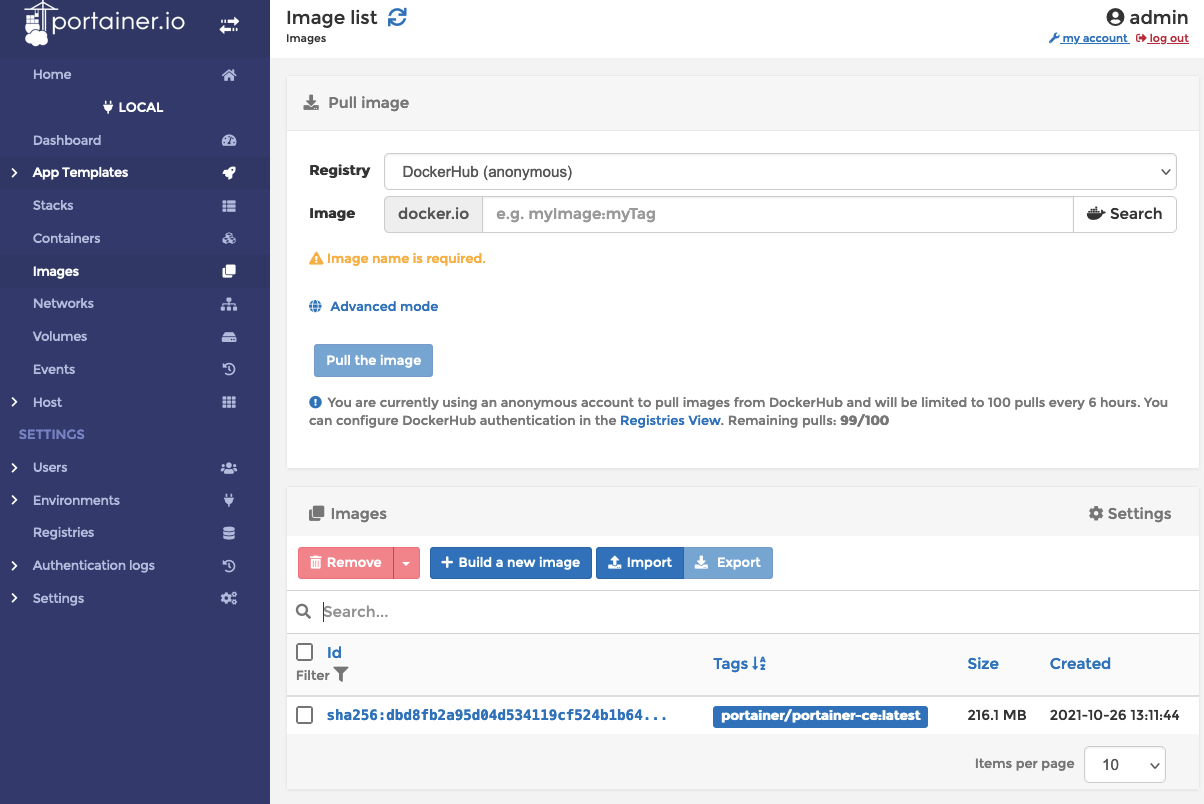
Task: Expand the Settings sidebar section chevron
Action: (x=15, y=599)
